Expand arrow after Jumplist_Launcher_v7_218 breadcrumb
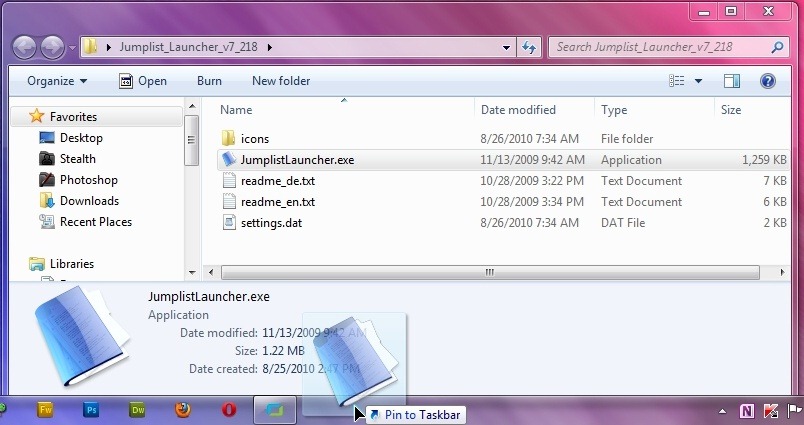The height and width of the screenshot is (425, 804). pos(270,47)
